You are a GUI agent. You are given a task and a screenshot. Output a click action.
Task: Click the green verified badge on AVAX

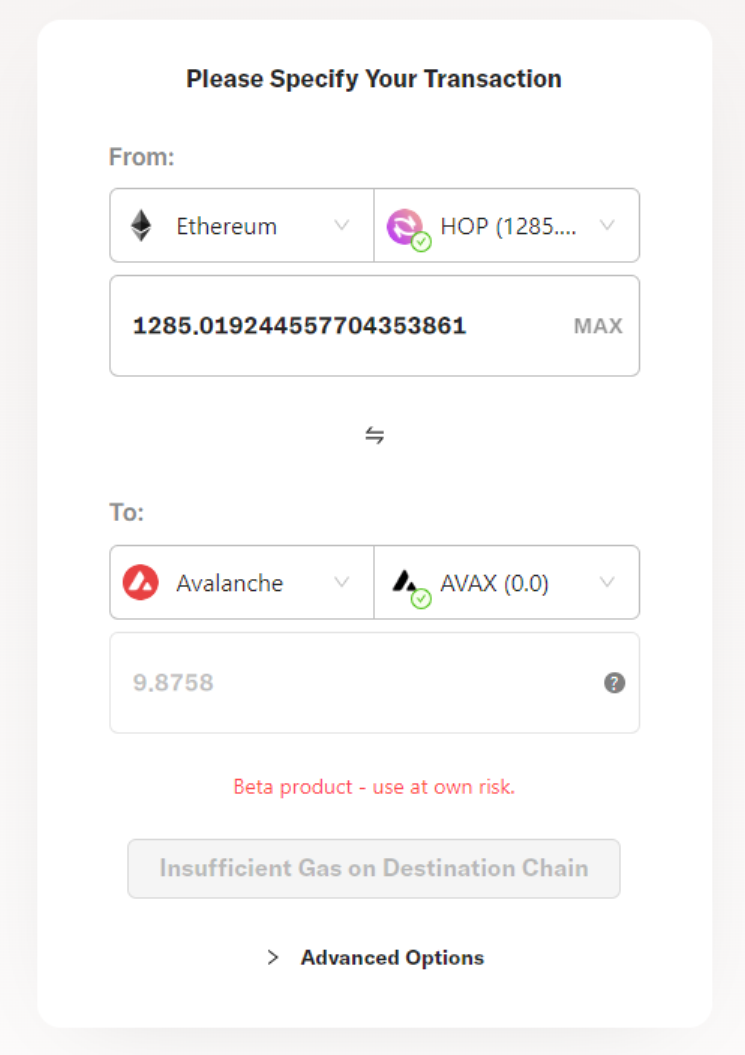pyautogui.click(x=422, y=599)
